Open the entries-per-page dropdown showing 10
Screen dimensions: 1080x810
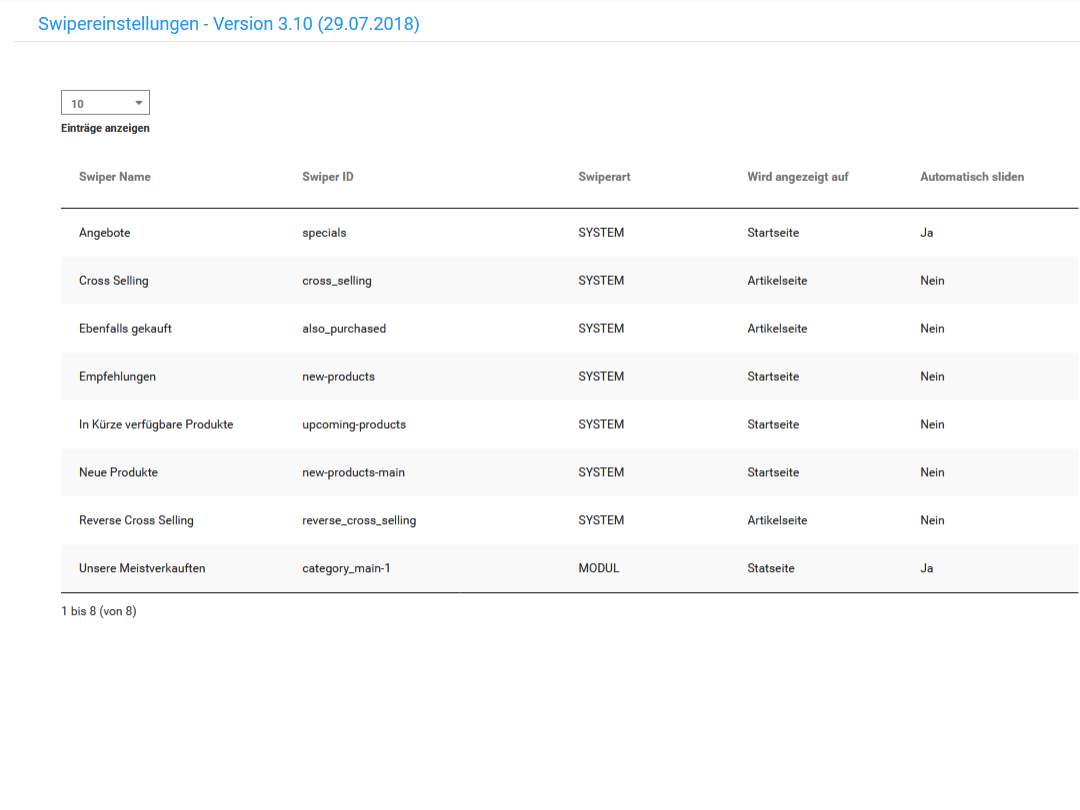pos(105,103)
